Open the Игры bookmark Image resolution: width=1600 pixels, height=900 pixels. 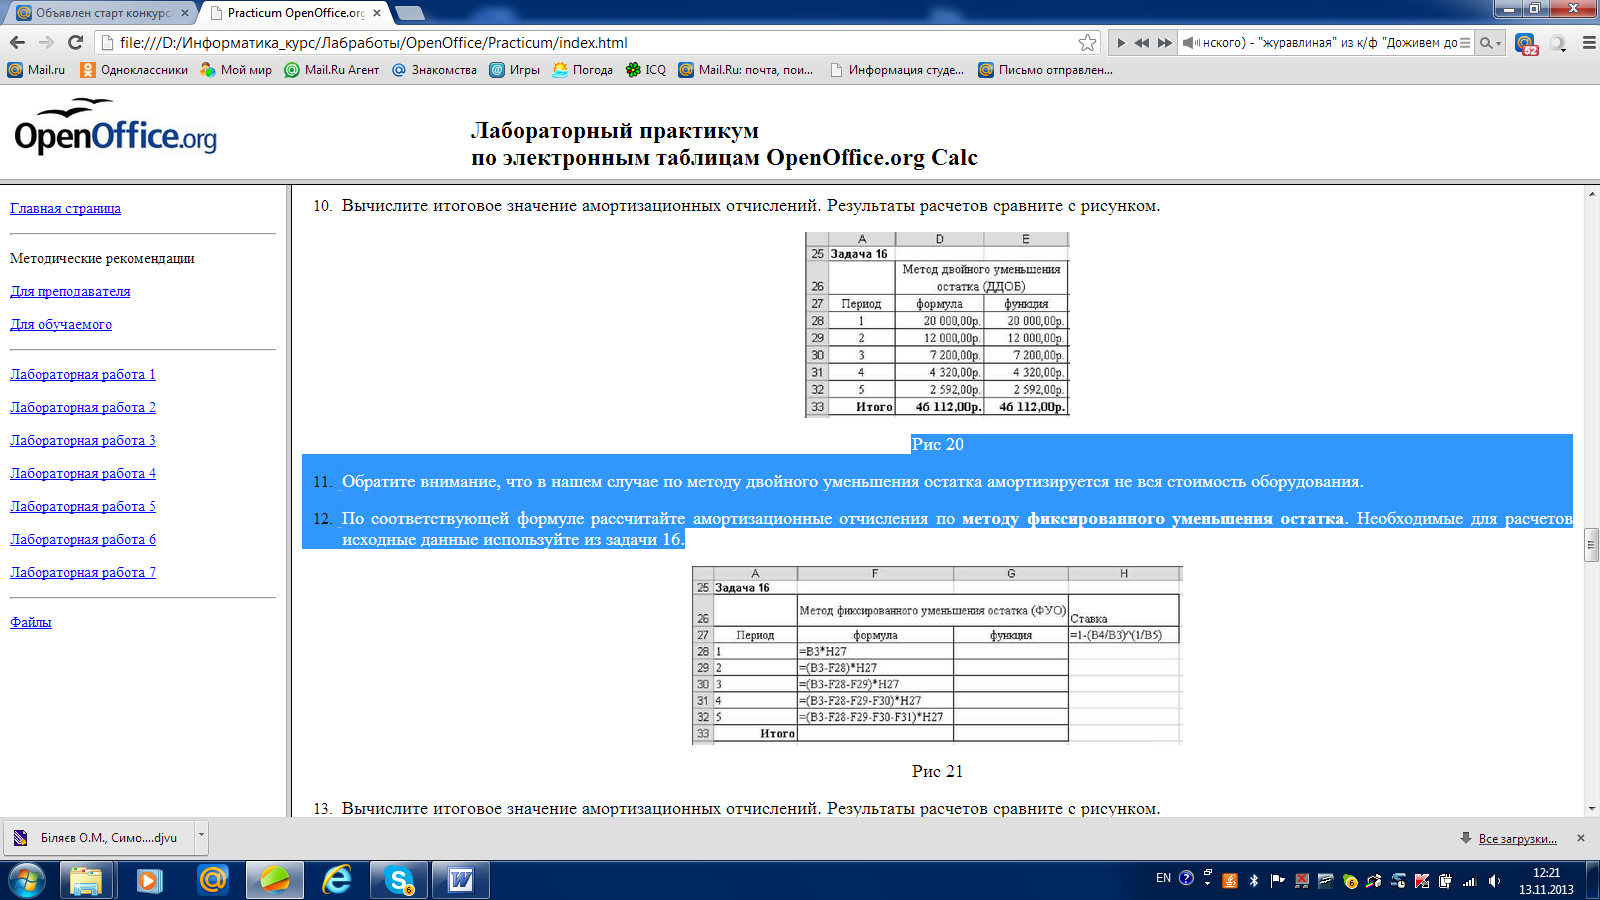pyautogui.click(x=514, y=70)
